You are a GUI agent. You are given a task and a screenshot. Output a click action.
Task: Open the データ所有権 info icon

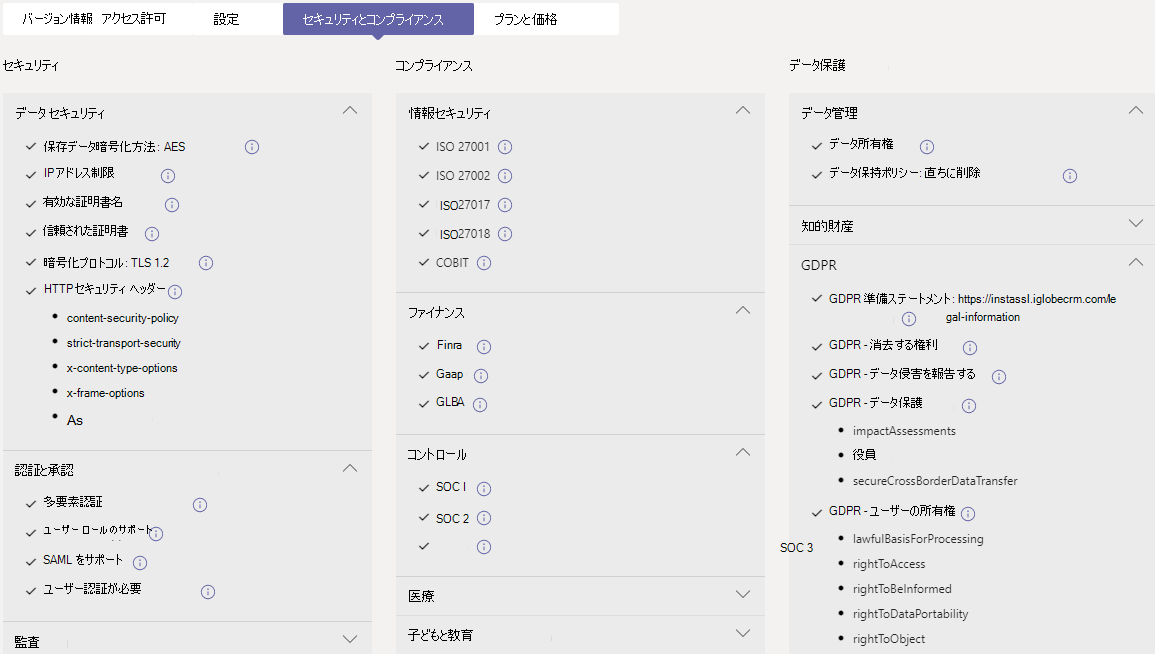pyautogui.click(x=926, y=146)
